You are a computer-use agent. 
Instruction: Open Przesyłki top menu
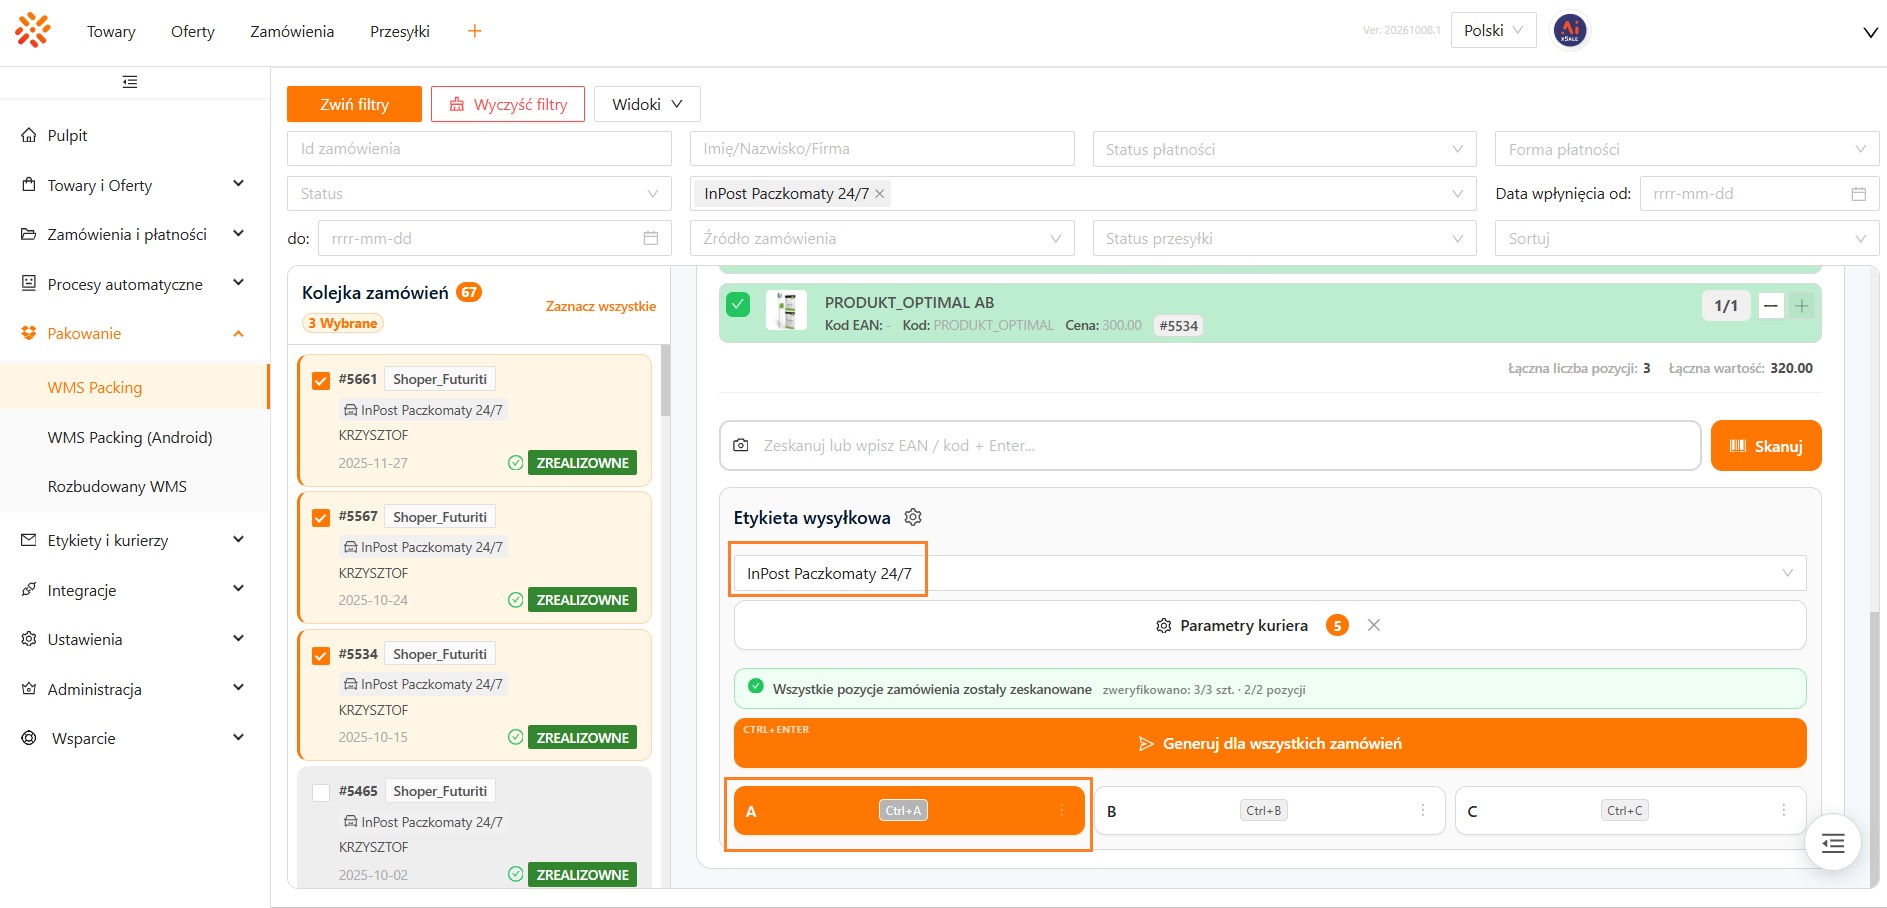[400, 31]
